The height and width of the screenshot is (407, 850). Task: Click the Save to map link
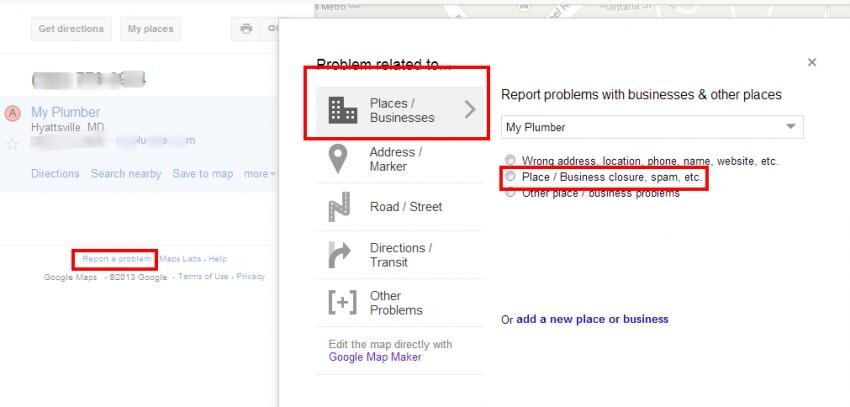click(x=203, y=174)
